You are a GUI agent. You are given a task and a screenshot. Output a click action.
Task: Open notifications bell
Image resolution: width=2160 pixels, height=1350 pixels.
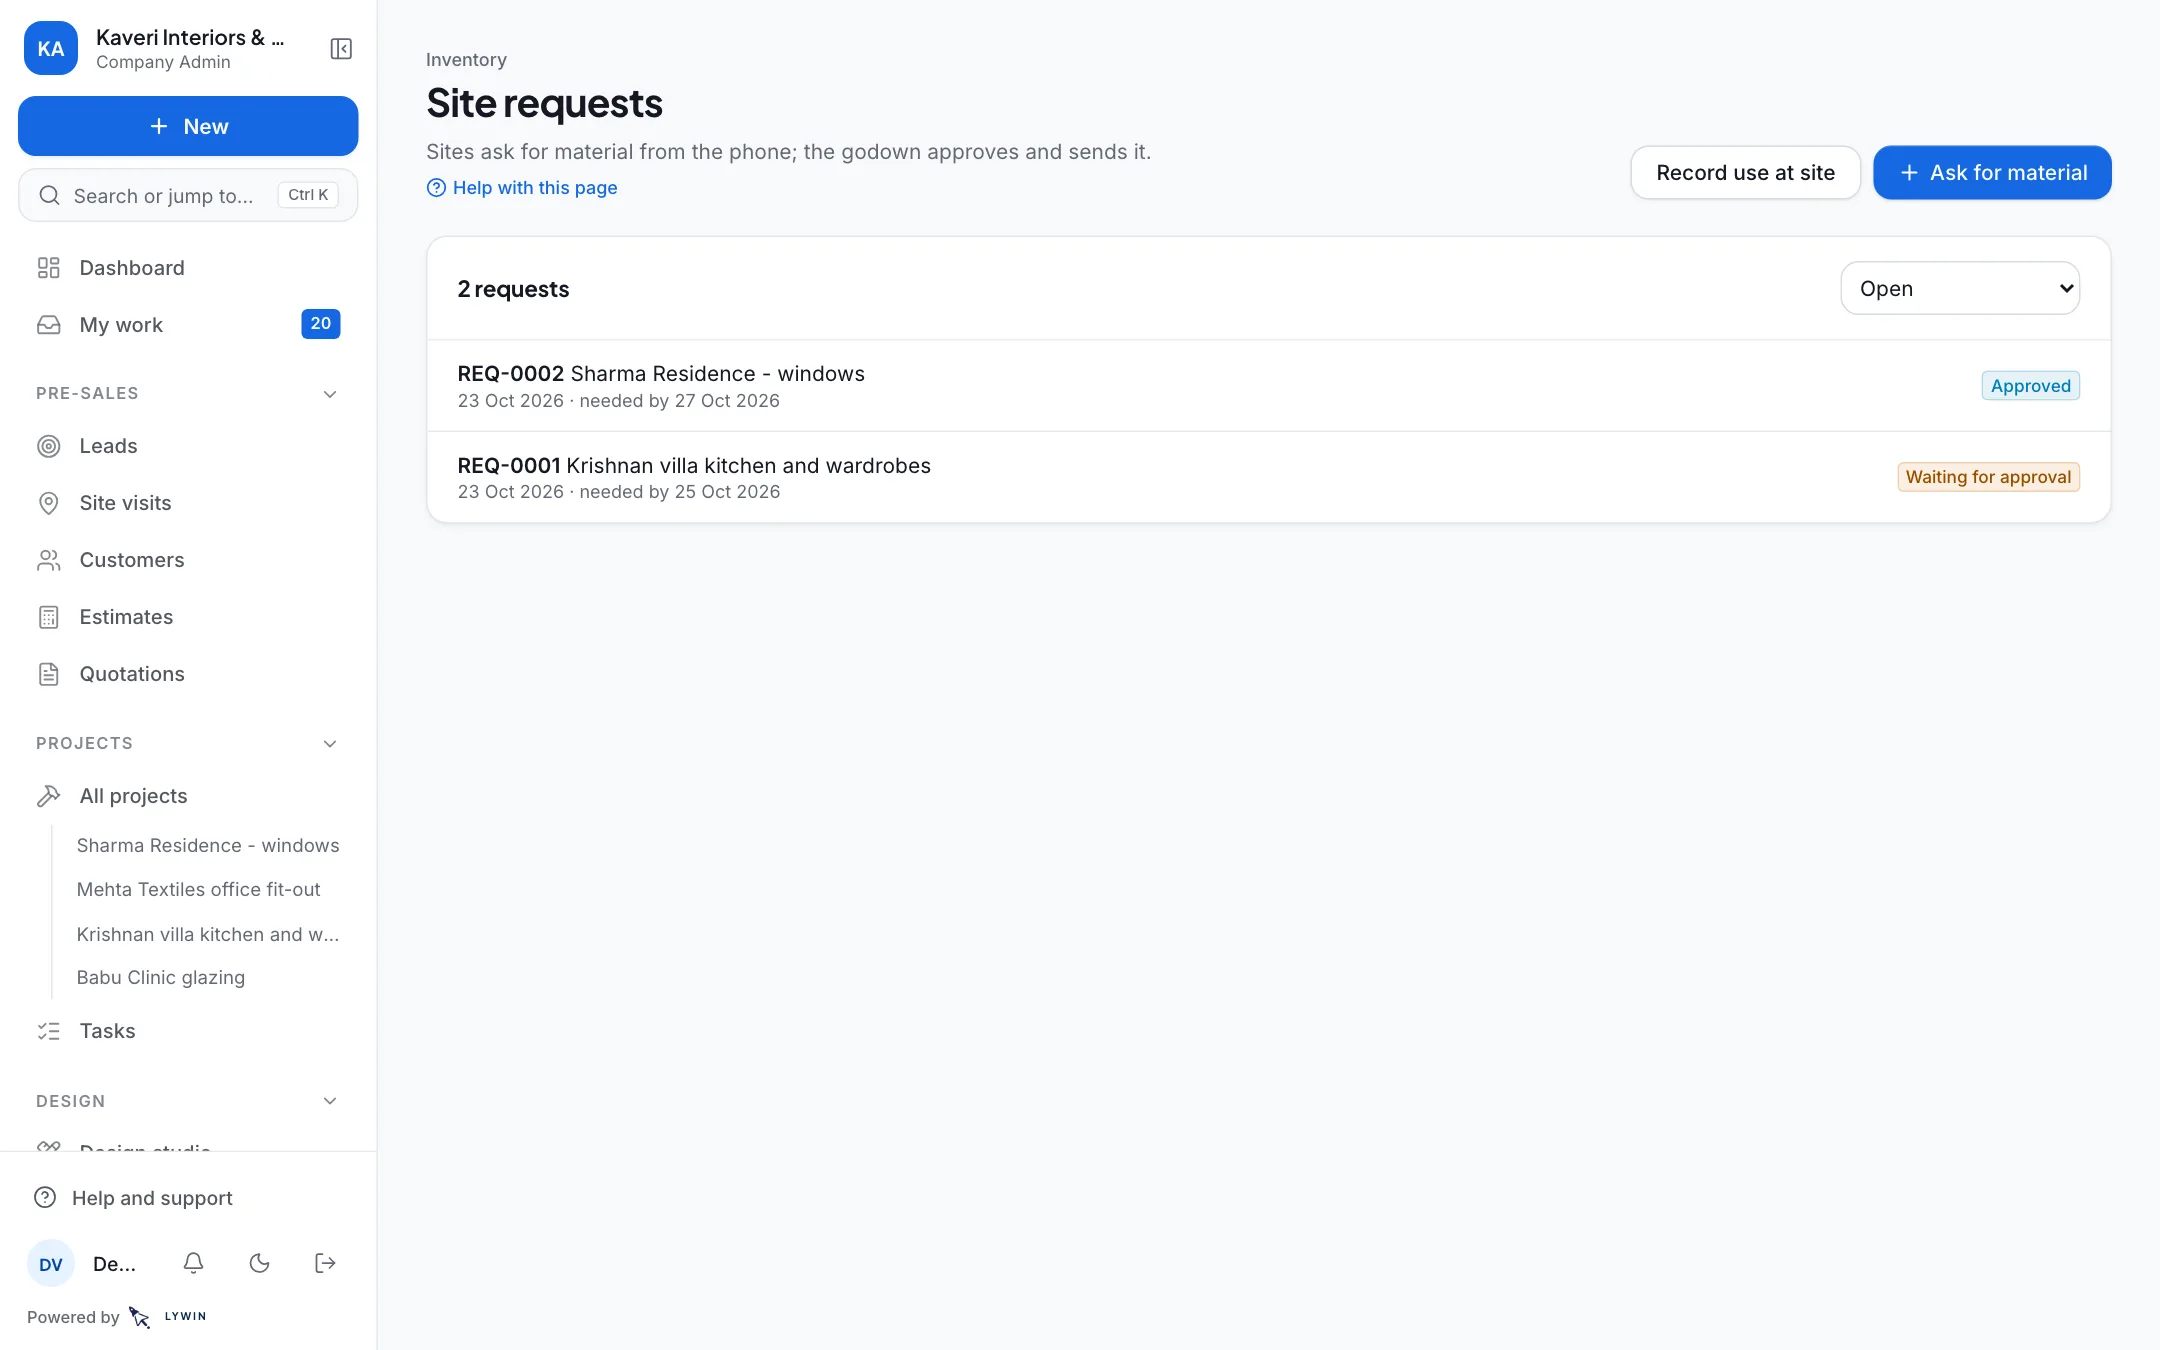[x=194, y=1263]
